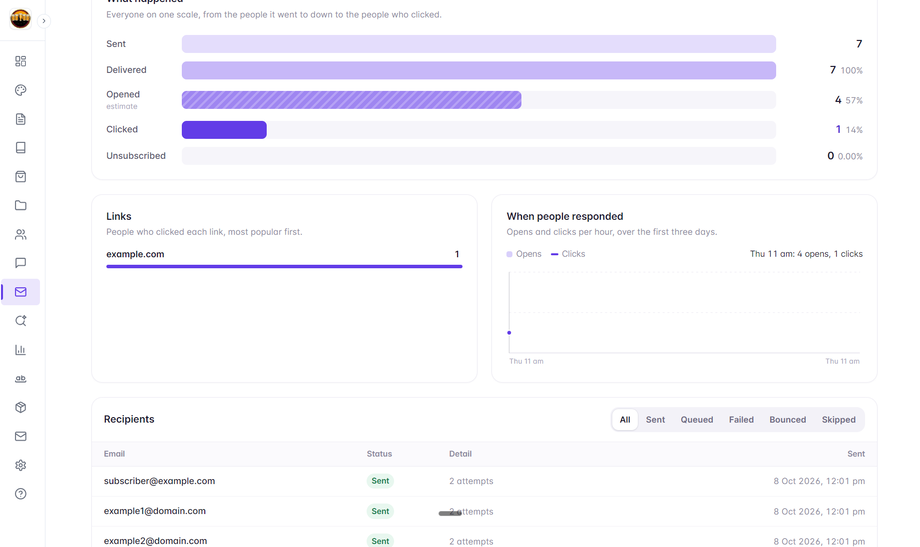The width and height of the screenshot is (920, 547).
Task: Select the highlighted envelope email icon
Action: [21, 292]
